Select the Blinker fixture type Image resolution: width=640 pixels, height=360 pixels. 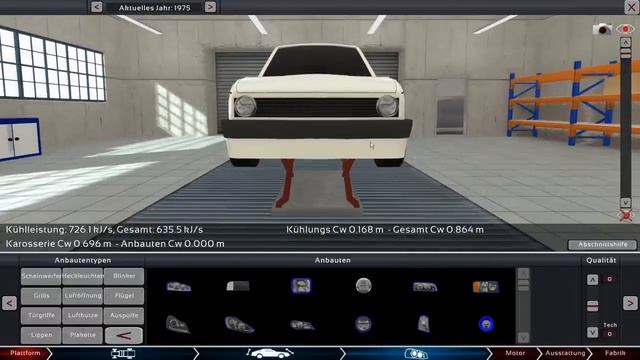pos(124,276)
